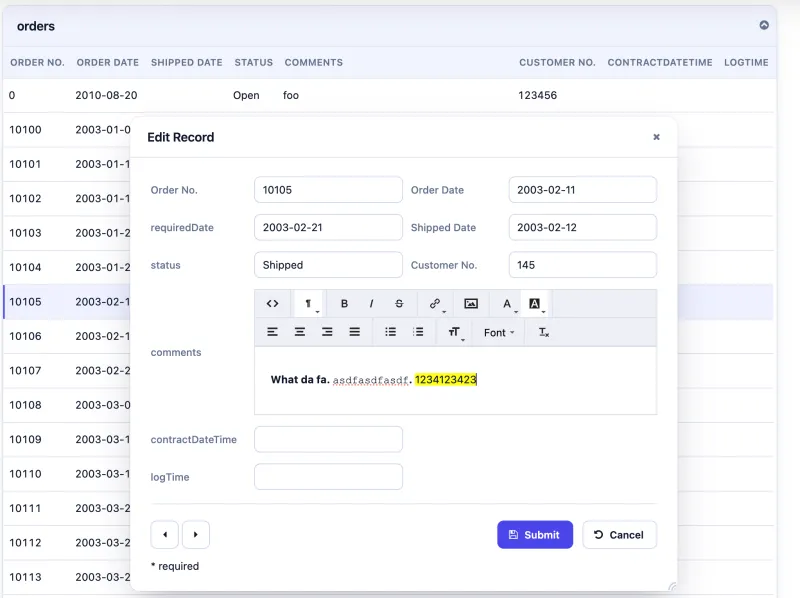Select order row 10110
800x598 pixels.
pyautogui.click(x=67, y=474)
